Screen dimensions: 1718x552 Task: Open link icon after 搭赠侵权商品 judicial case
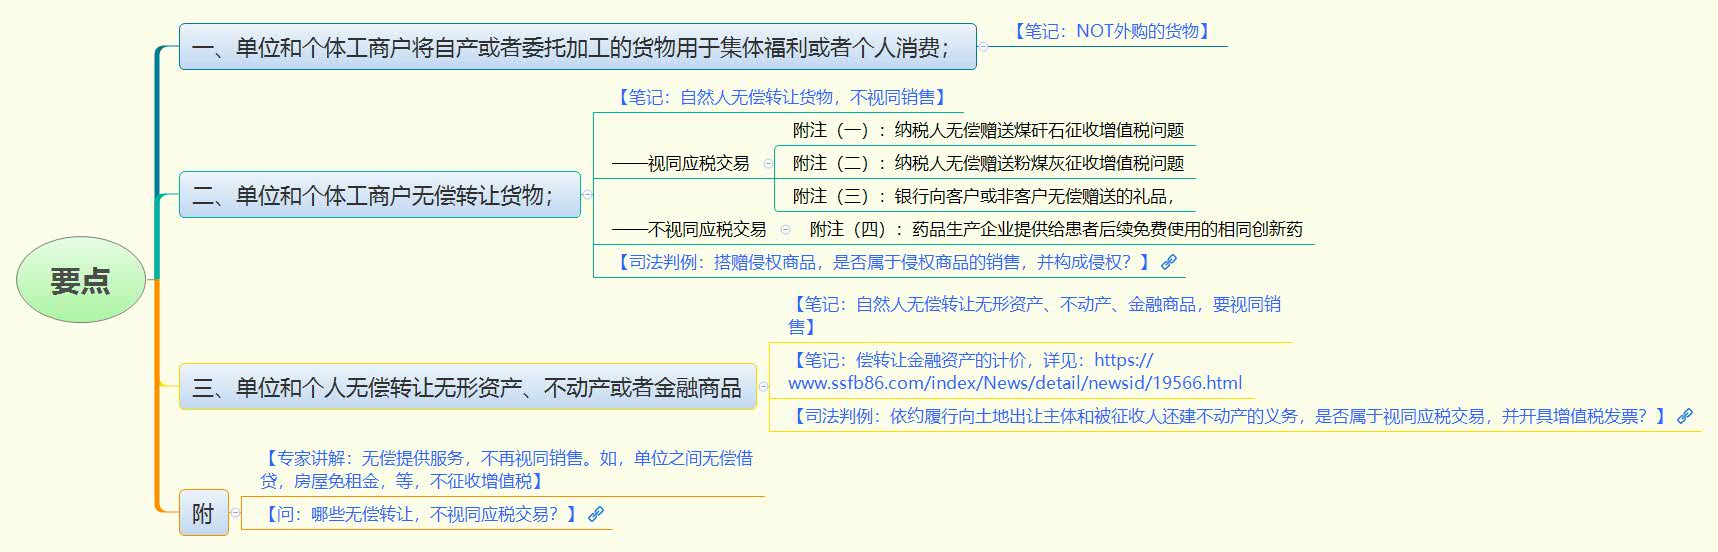1168,262
